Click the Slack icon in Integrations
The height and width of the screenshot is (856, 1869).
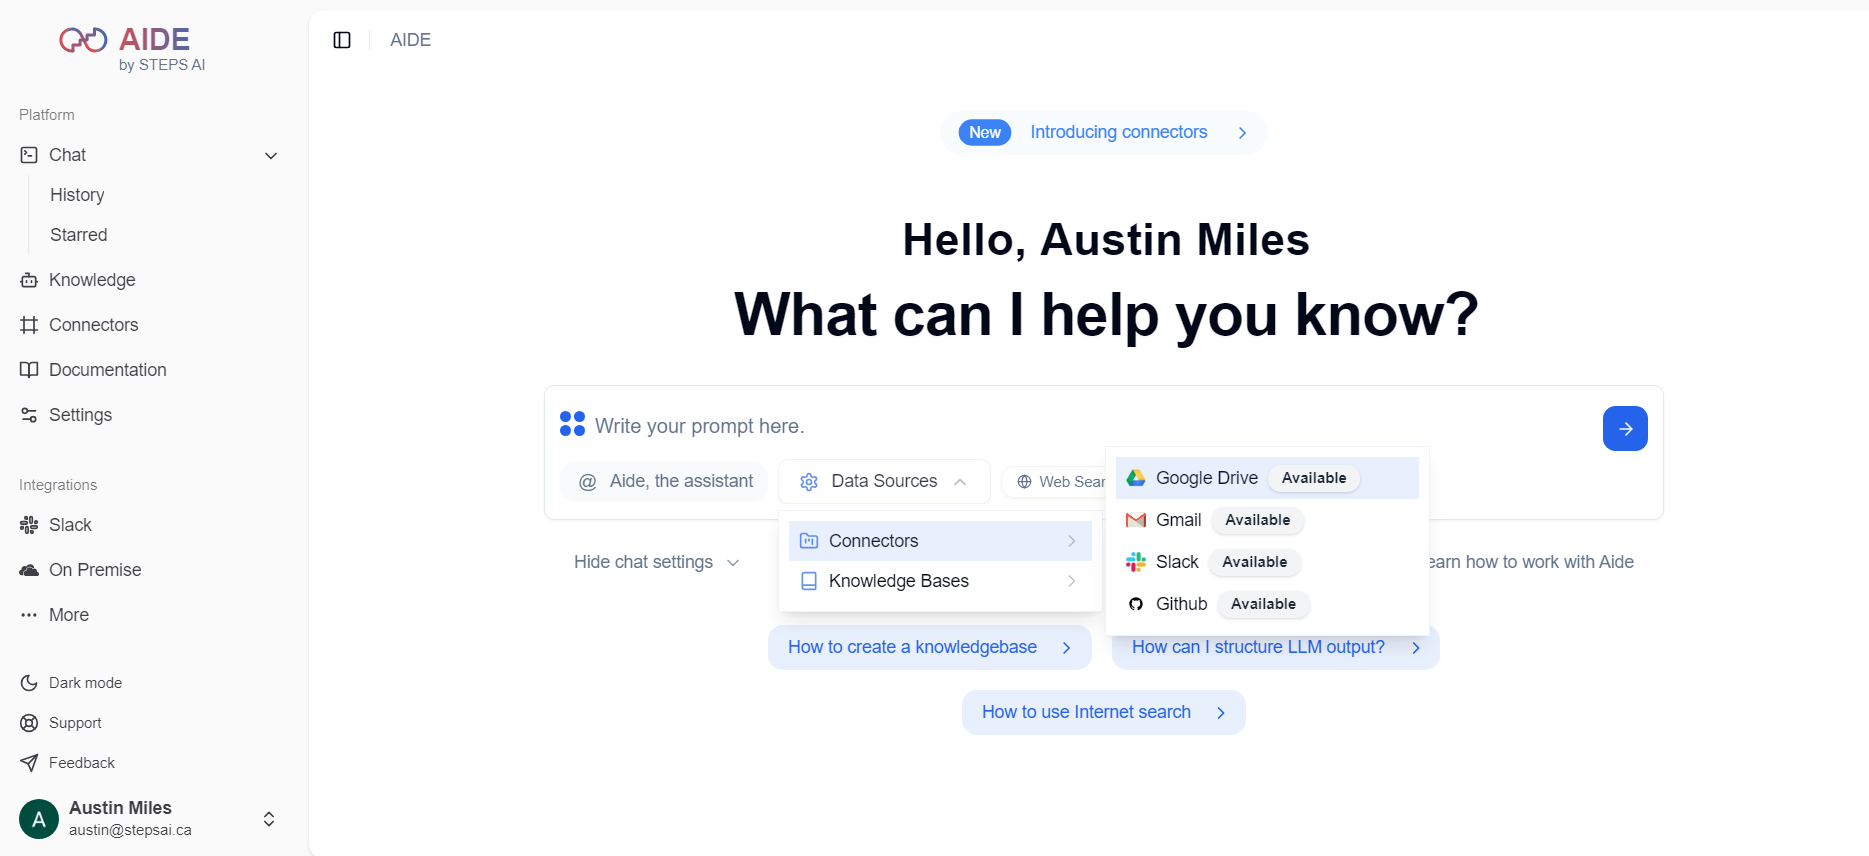pos(29,525)
